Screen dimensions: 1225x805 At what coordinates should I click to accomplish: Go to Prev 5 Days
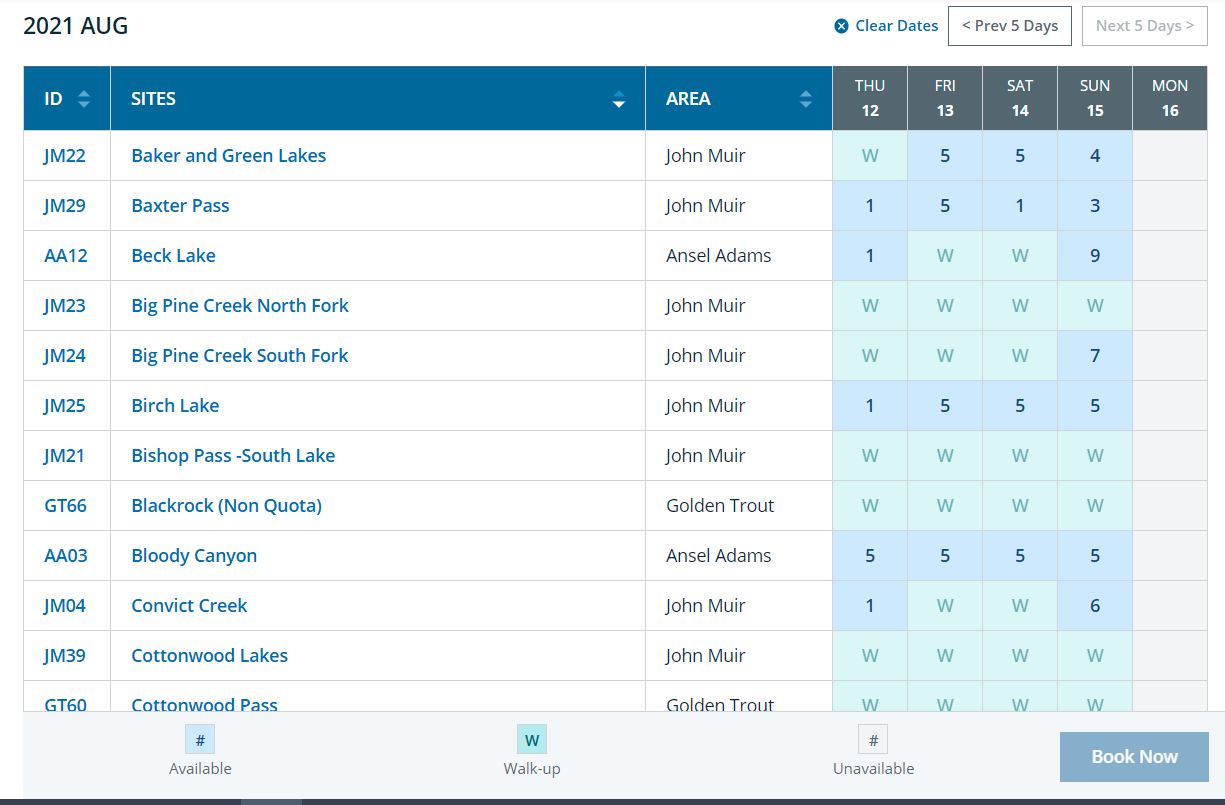click(1010, 26)
